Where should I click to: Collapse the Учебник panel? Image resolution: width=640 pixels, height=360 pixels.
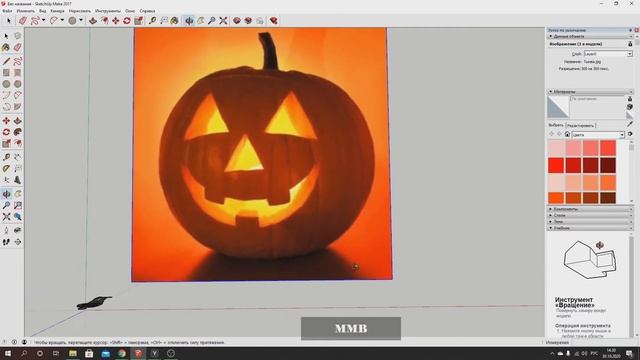[589, 228]
